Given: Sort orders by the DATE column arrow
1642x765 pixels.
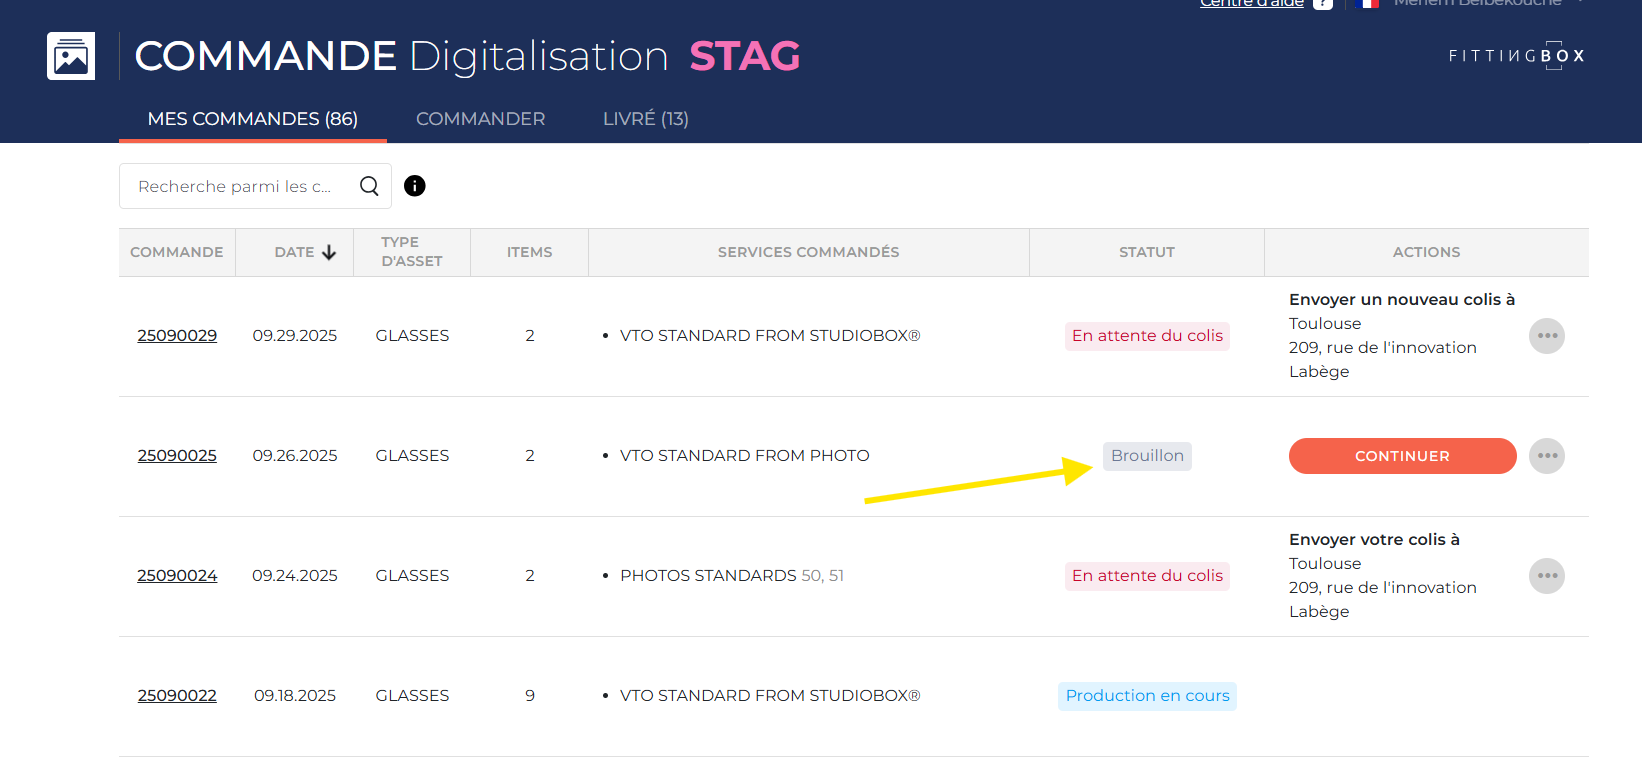Looking at the screenshot, I should coord(329,253).
